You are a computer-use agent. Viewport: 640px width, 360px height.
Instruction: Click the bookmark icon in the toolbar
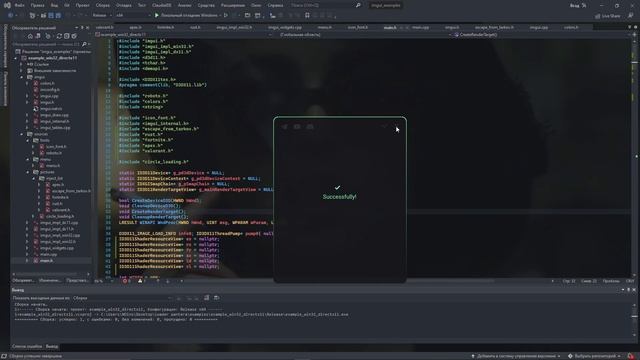[x=307, y=16]
